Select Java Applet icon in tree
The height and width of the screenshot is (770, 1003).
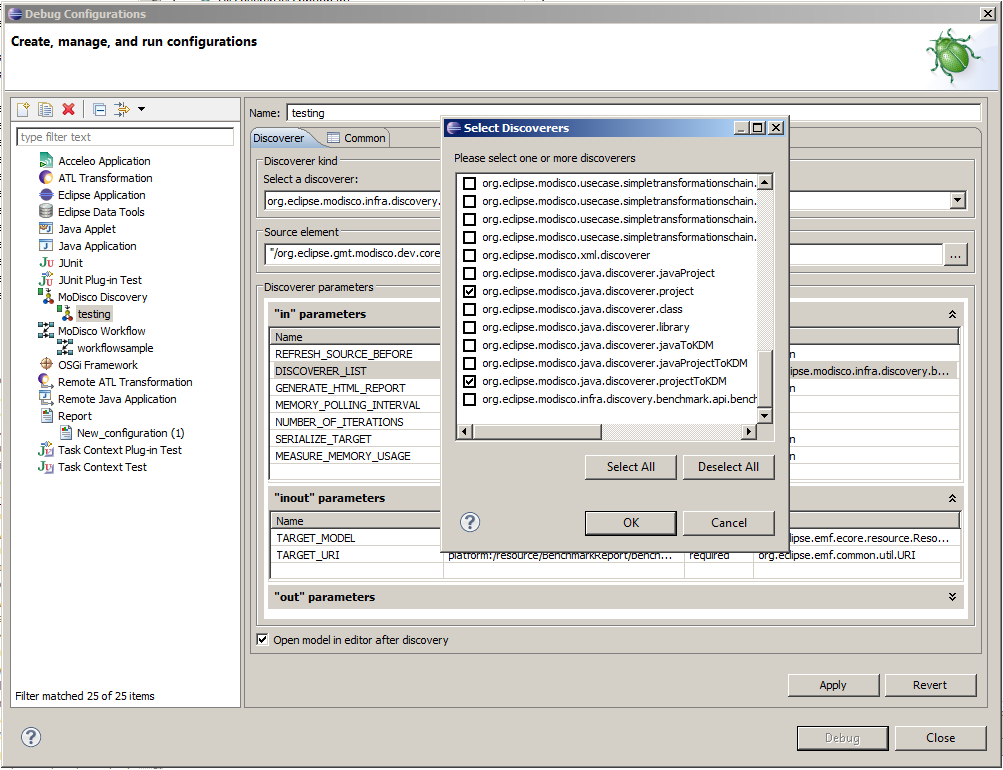(46, 228)
